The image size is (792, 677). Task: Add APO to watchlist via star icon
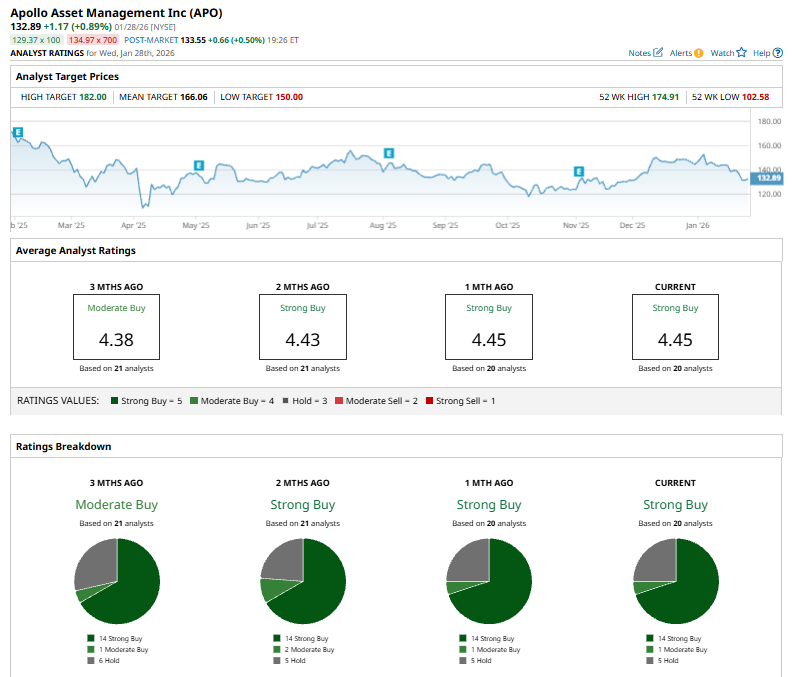coord(742,53)
